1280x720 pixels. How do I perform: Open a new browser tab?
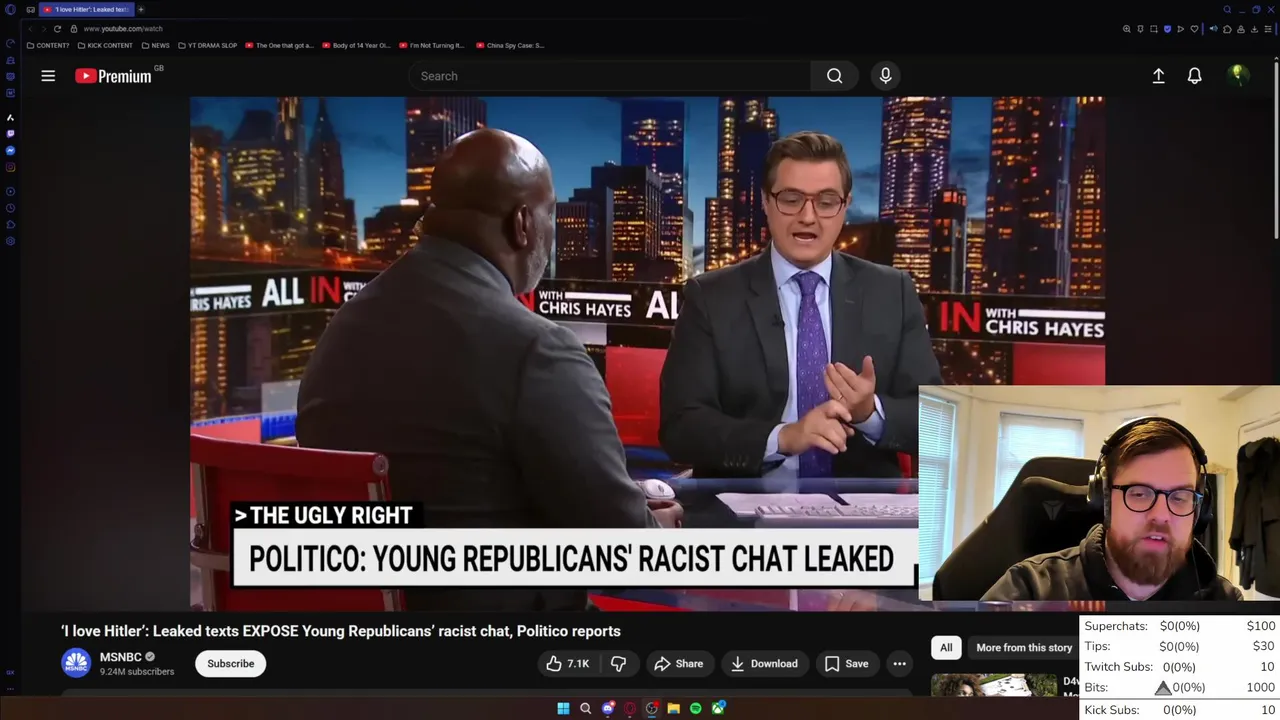141,9
